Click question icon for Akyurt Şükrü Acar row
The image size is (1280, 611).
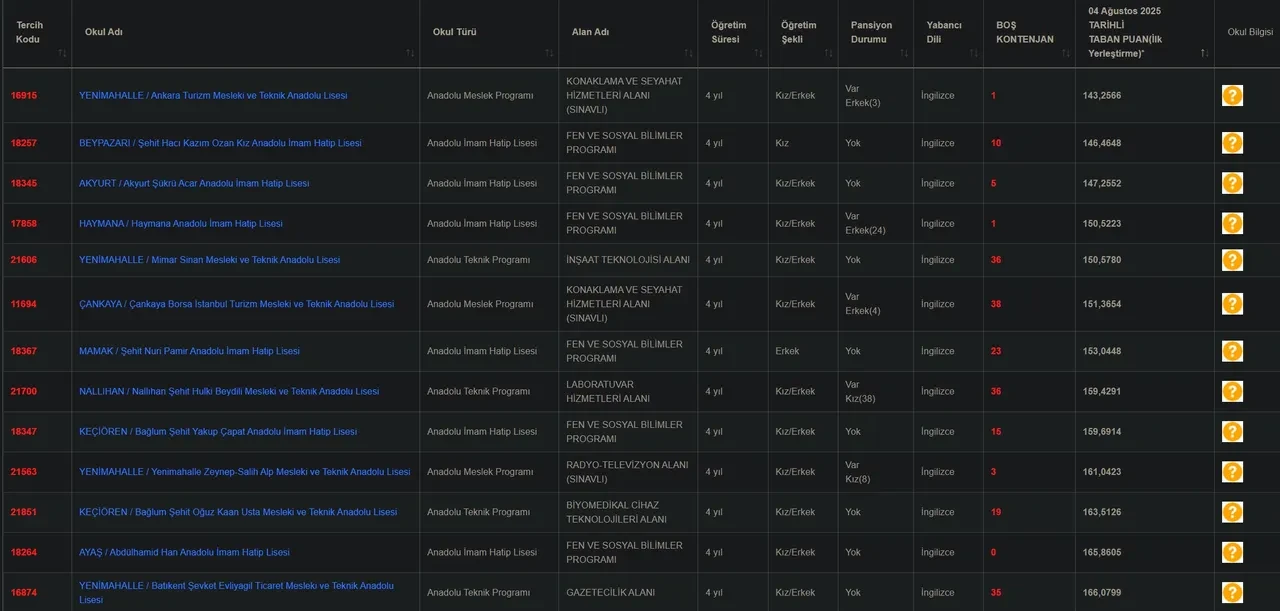1232,183
